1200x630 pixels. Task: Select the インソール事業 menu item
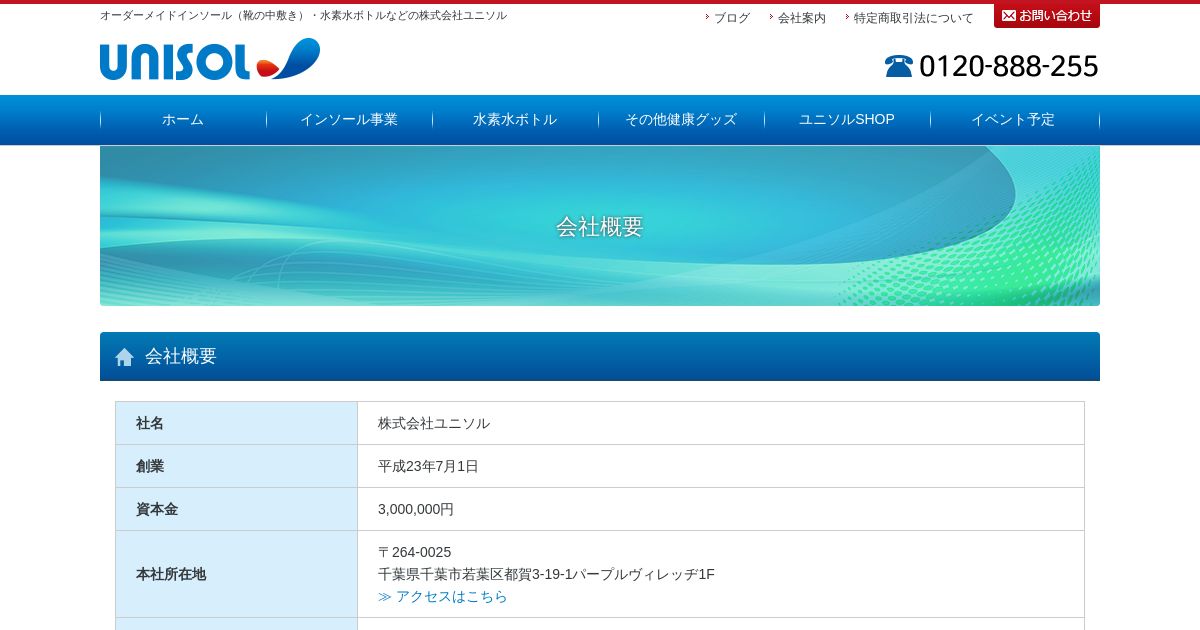pyautogui.click(x=349, y=120)
